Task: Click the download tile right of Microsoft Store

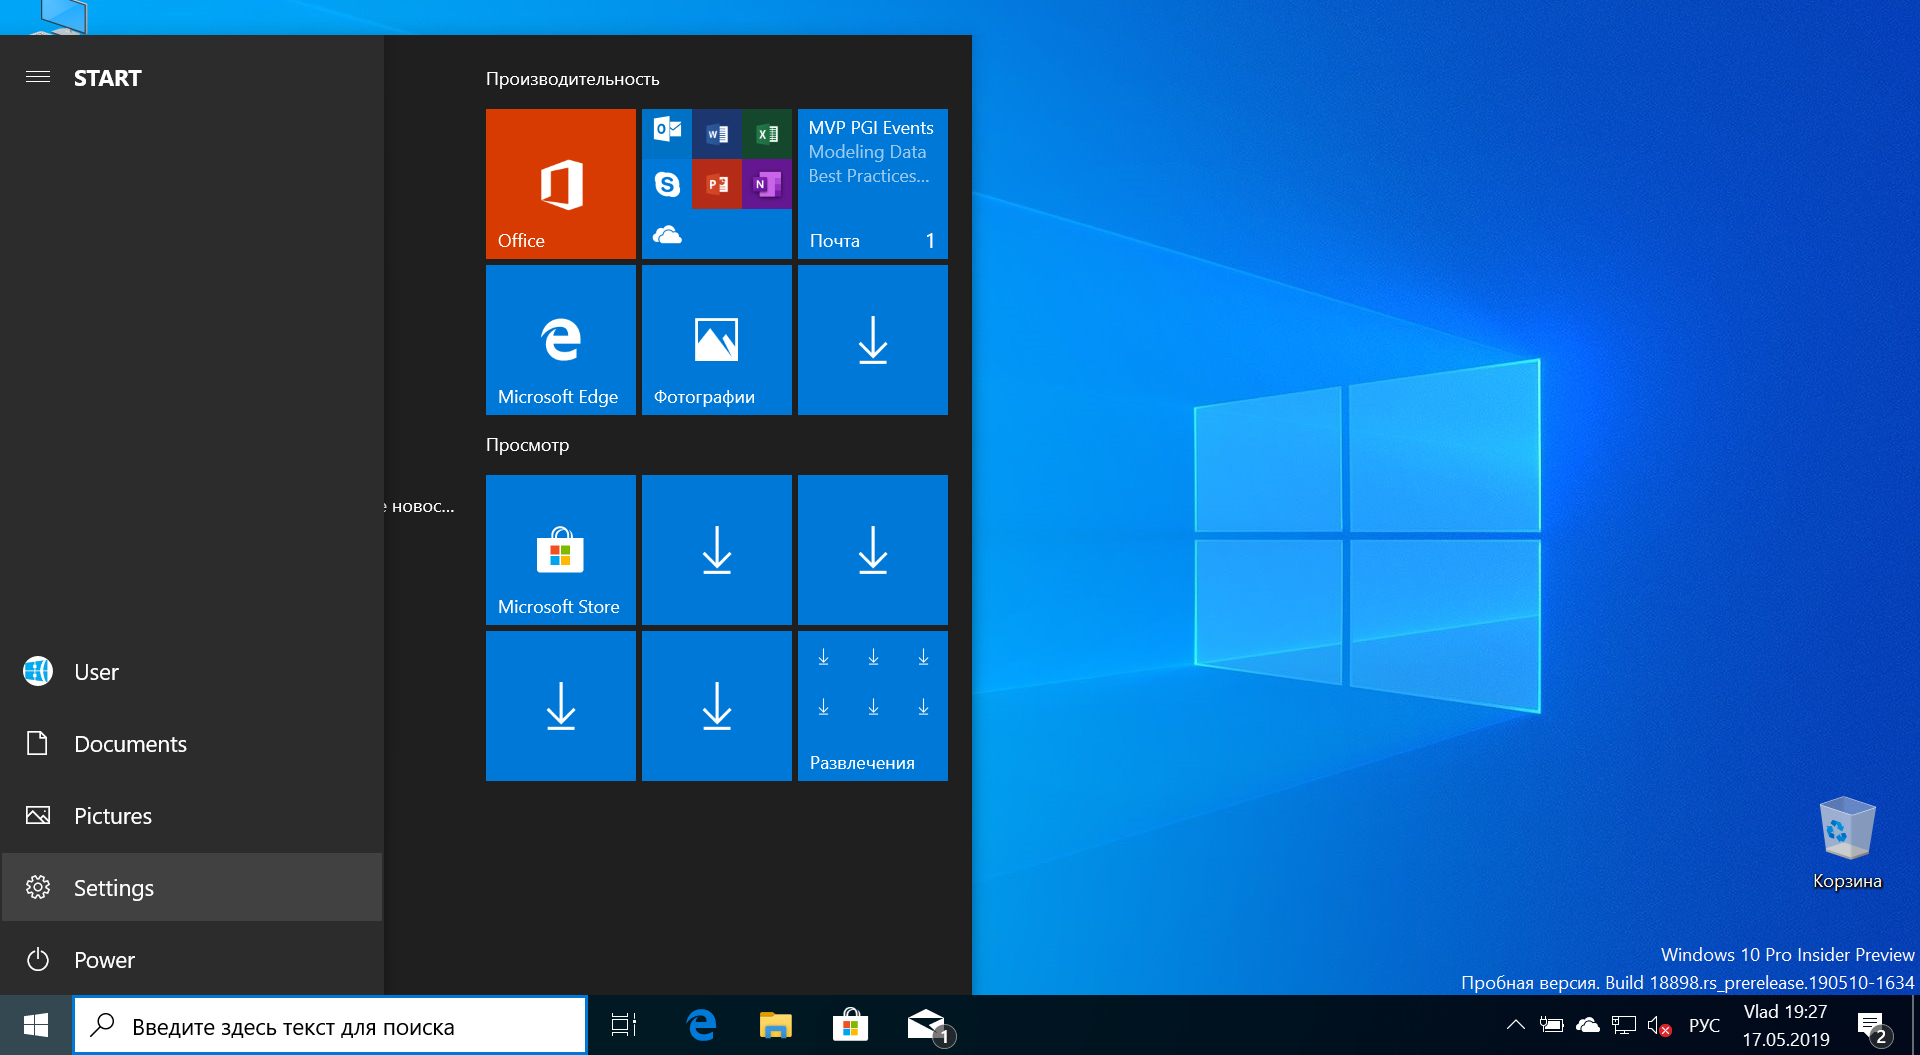Action: (716, 550)
